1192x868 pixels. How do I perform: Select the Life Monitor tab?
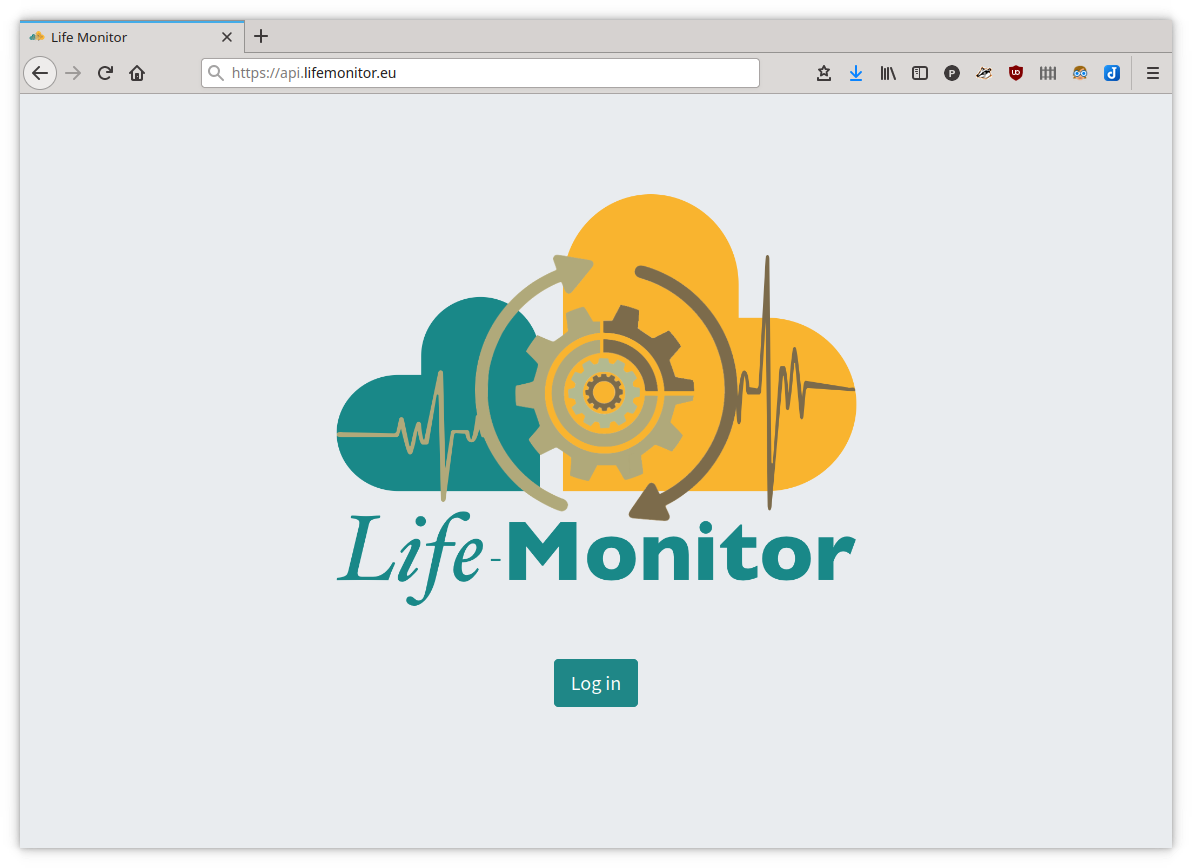[132, 36]
